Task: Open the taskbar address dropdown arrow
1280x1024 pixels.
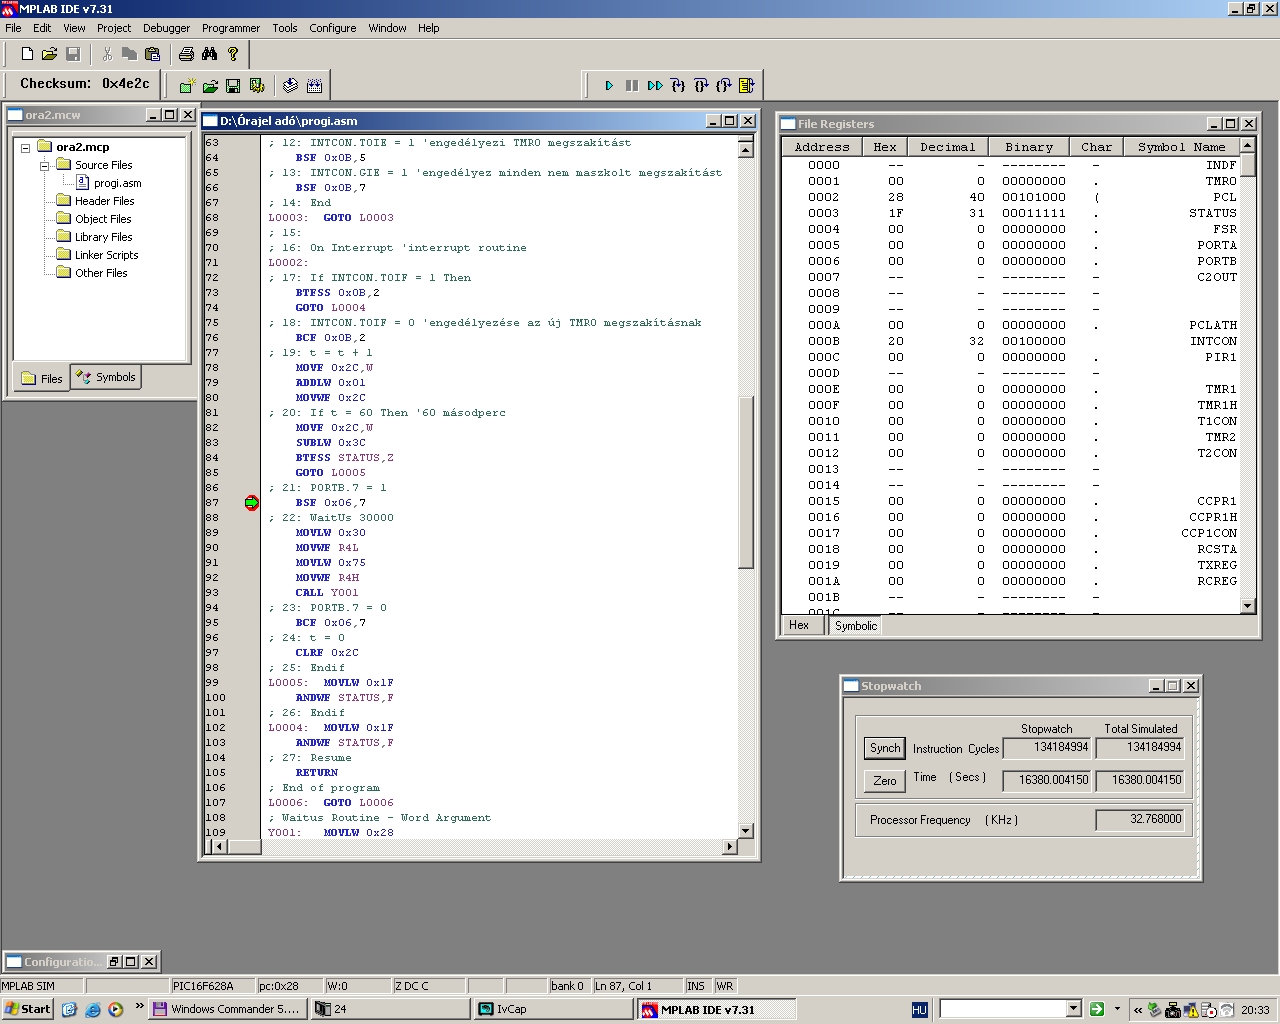Action: click(1073, 1009)
